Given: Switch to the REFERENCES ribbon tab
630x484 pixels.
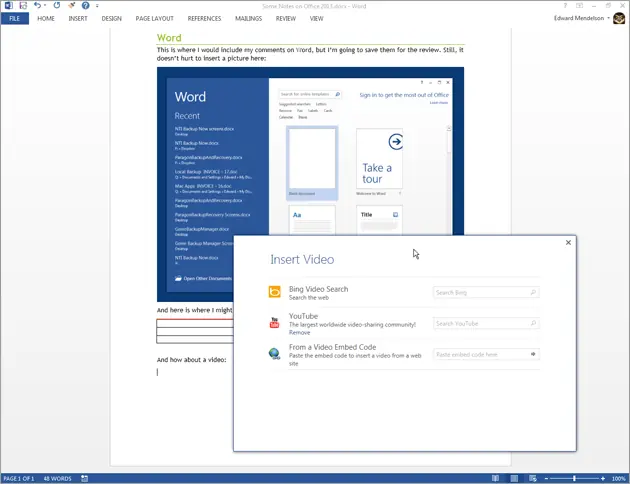Looking at the screenshot, I should tap(204, 18).
